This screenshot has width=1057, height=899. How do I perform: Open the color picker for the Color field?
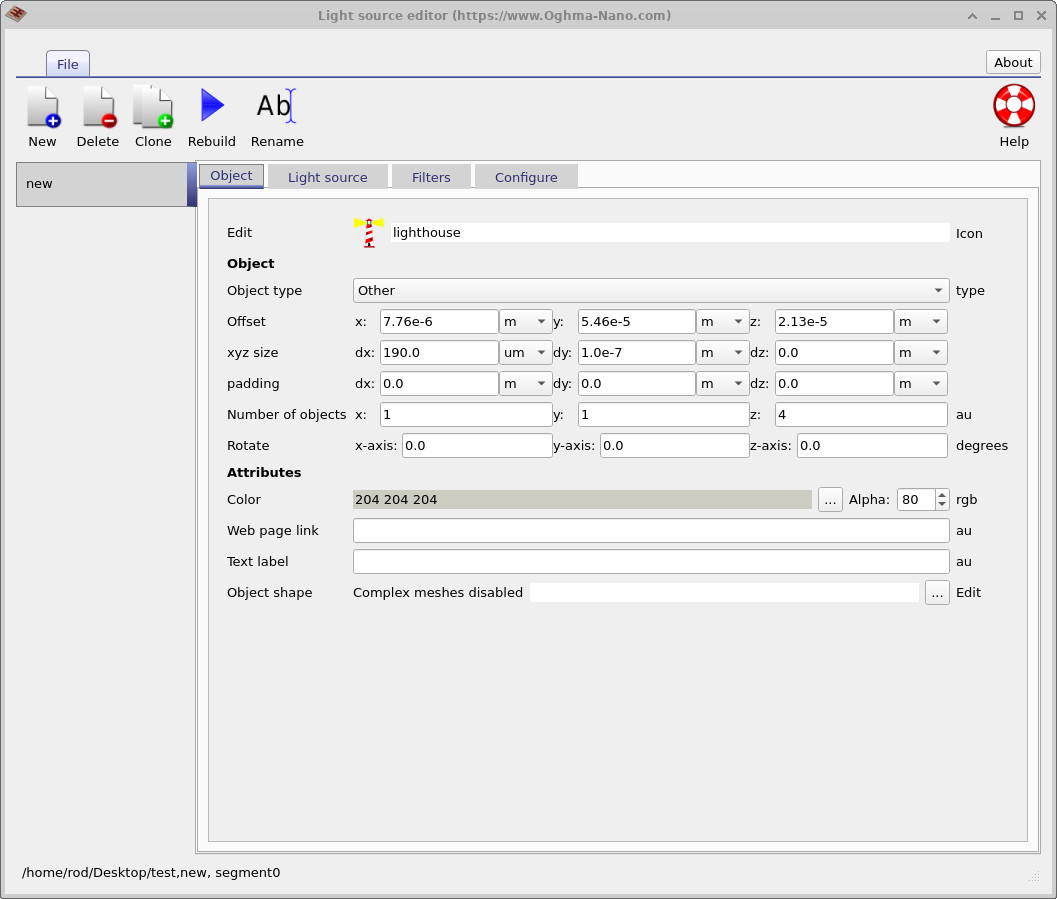[829, 499]
